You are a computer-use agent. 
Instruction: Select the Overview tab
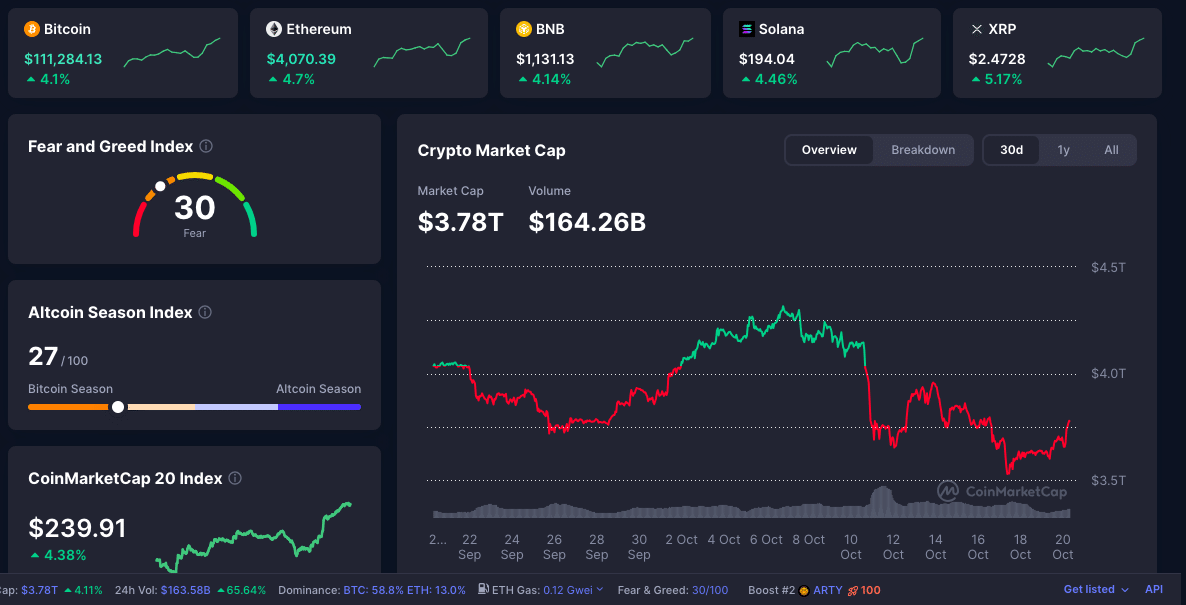(829, 150)
